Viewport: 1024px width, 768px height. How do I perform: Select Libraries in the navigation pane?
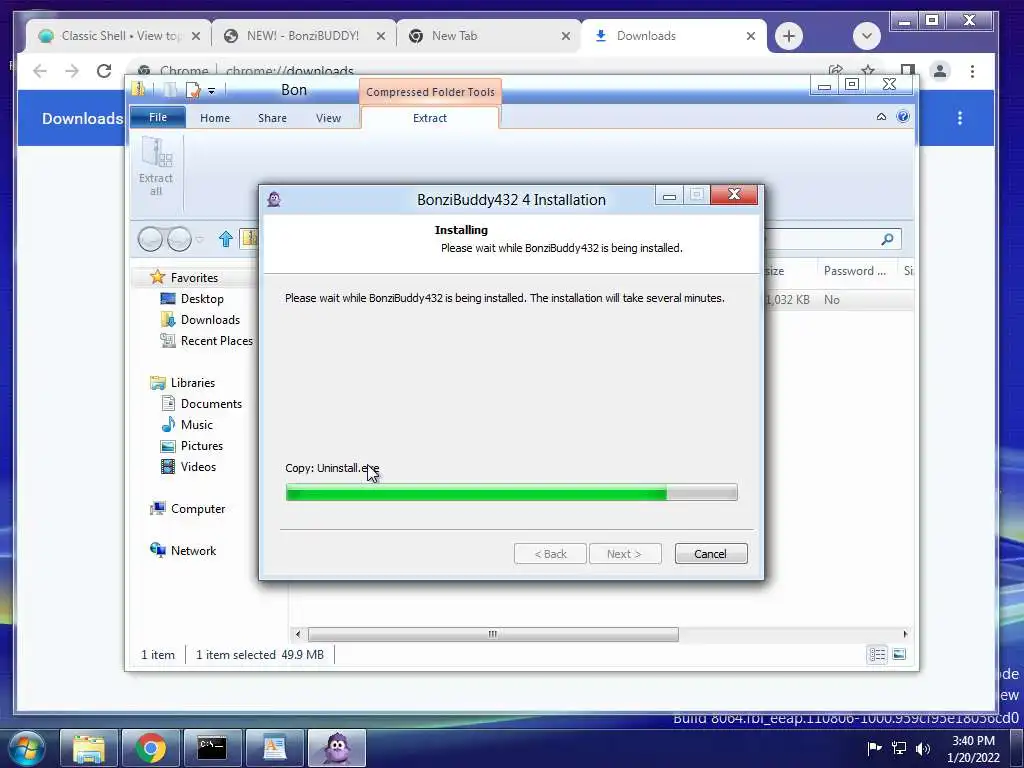pyautogui.click(x=193, y=383)
